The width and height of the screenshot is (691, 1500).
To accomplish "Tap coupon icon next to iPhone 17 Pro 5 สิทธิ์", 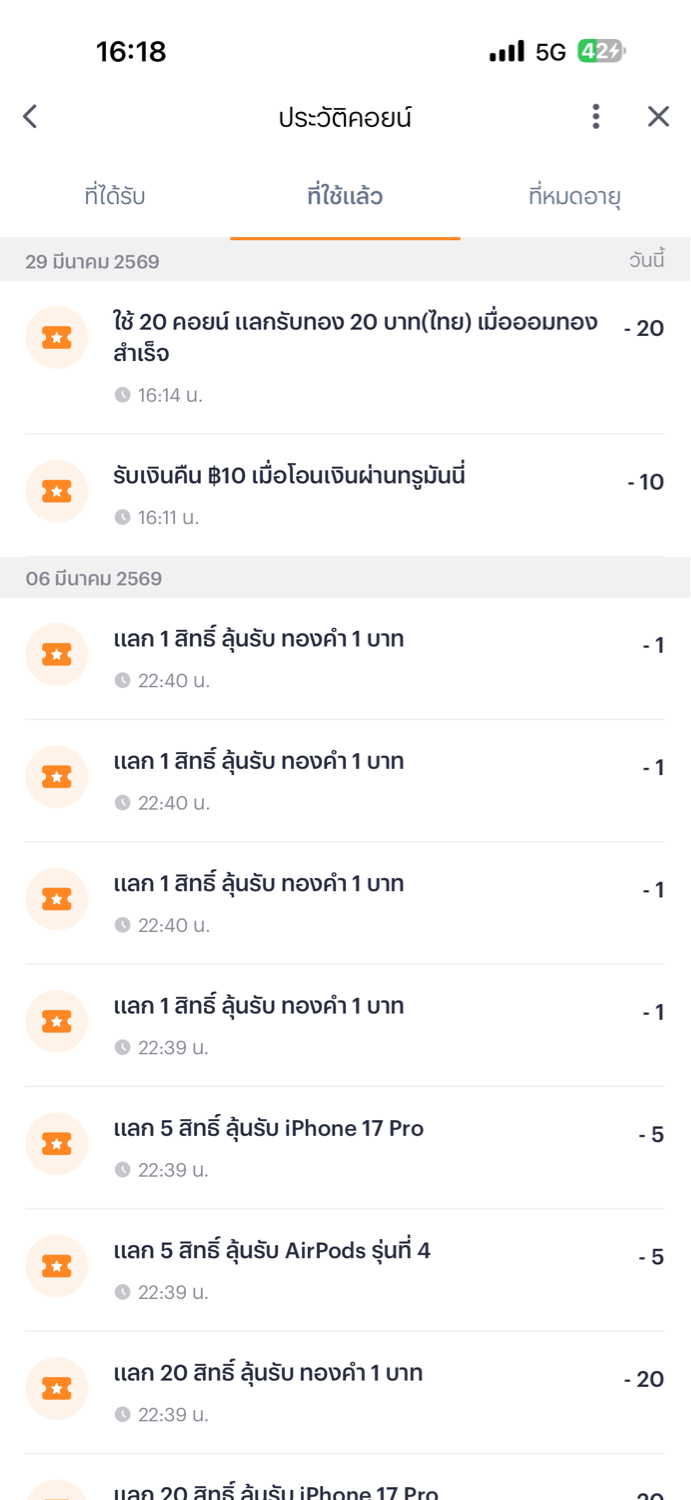I will point(56,1143).
